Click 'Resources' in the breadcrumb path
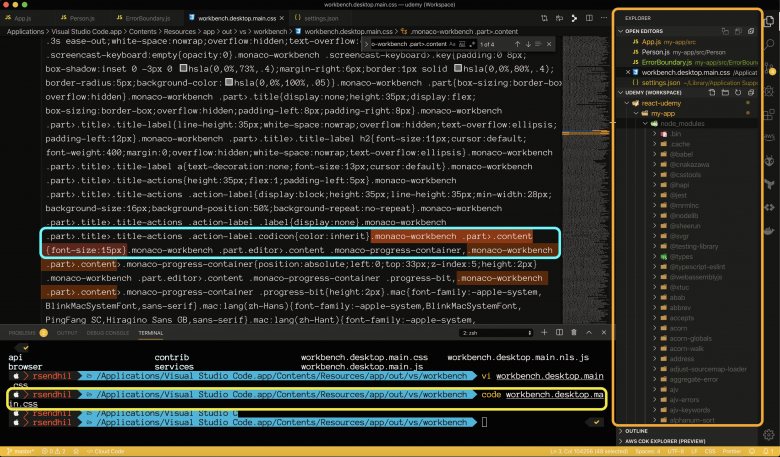Viewport: 780px width, 457px height. (180, 31)
